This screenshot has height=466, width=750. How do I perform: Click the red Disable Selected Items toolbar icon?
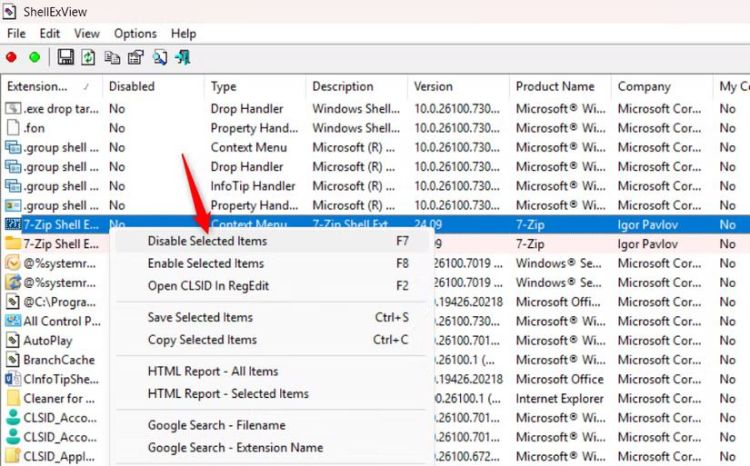pos(12,58)
